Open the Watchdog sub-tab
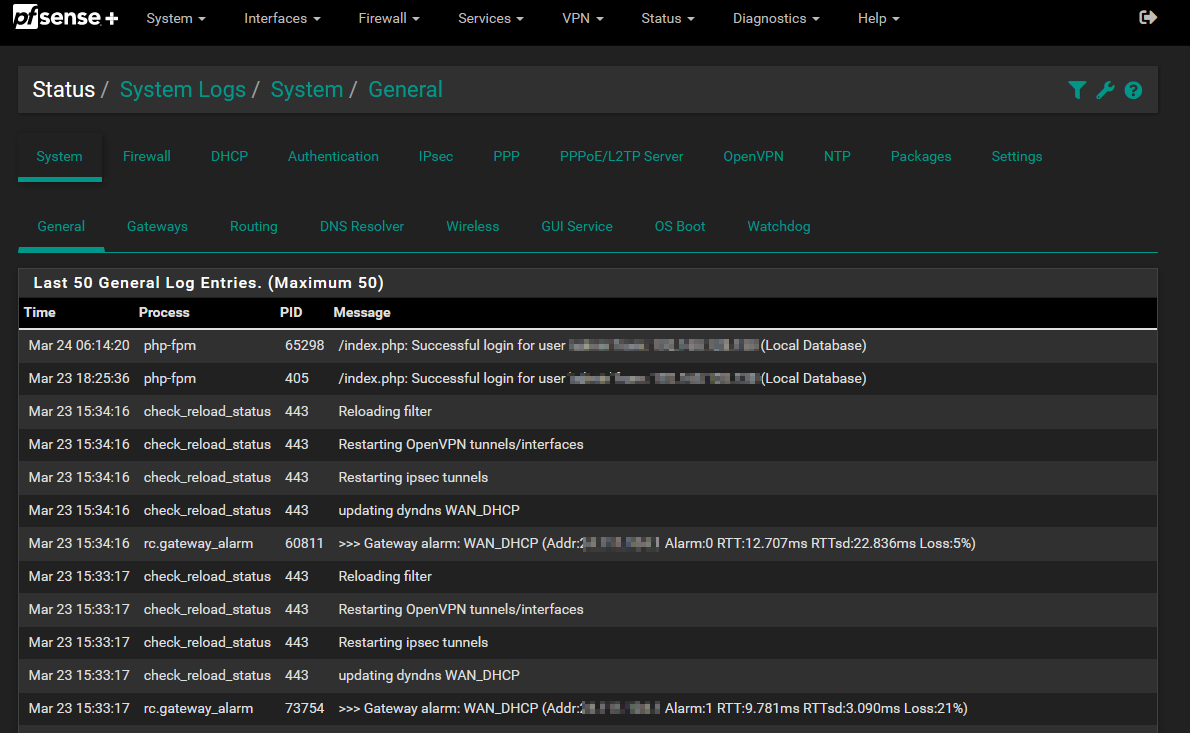The image size is (1190, 733). 779,226
